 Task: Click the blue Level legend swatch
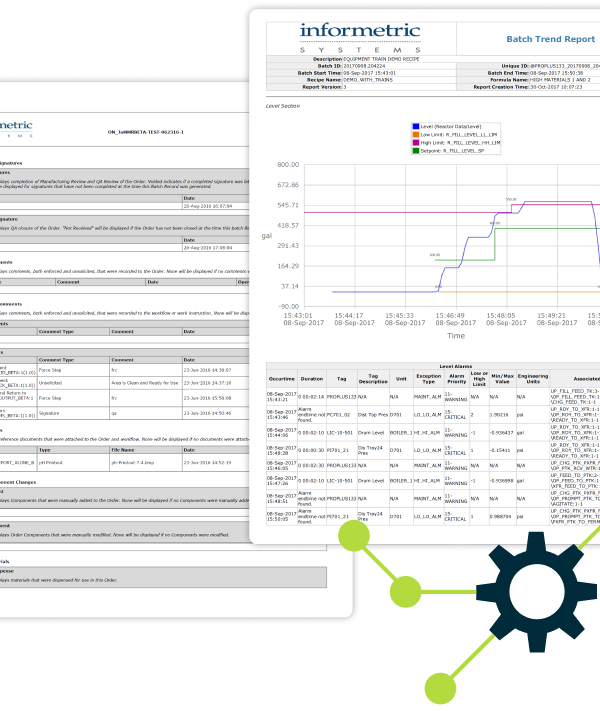coord(415,127)
